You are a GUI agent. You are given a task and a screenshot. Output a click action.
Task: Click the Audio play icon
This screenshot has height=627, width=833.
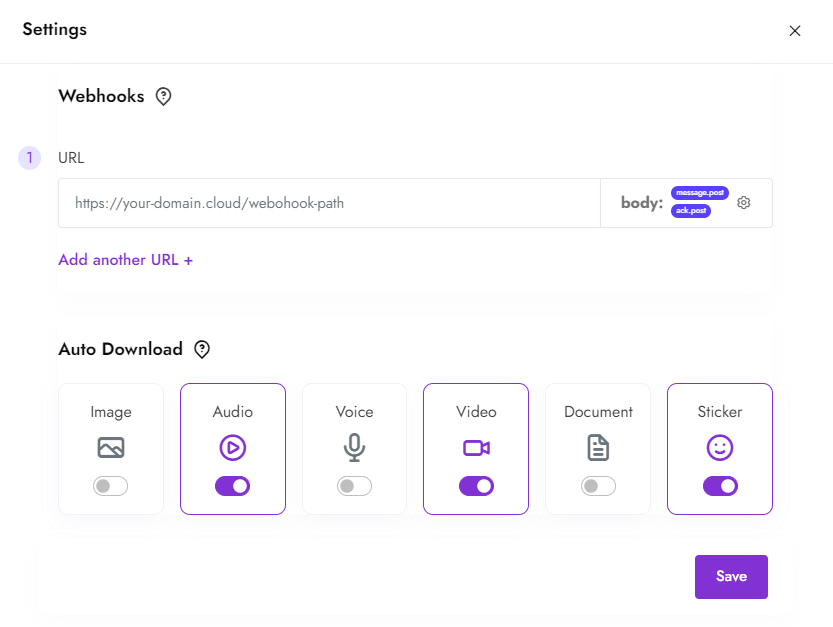click(233, 448)
